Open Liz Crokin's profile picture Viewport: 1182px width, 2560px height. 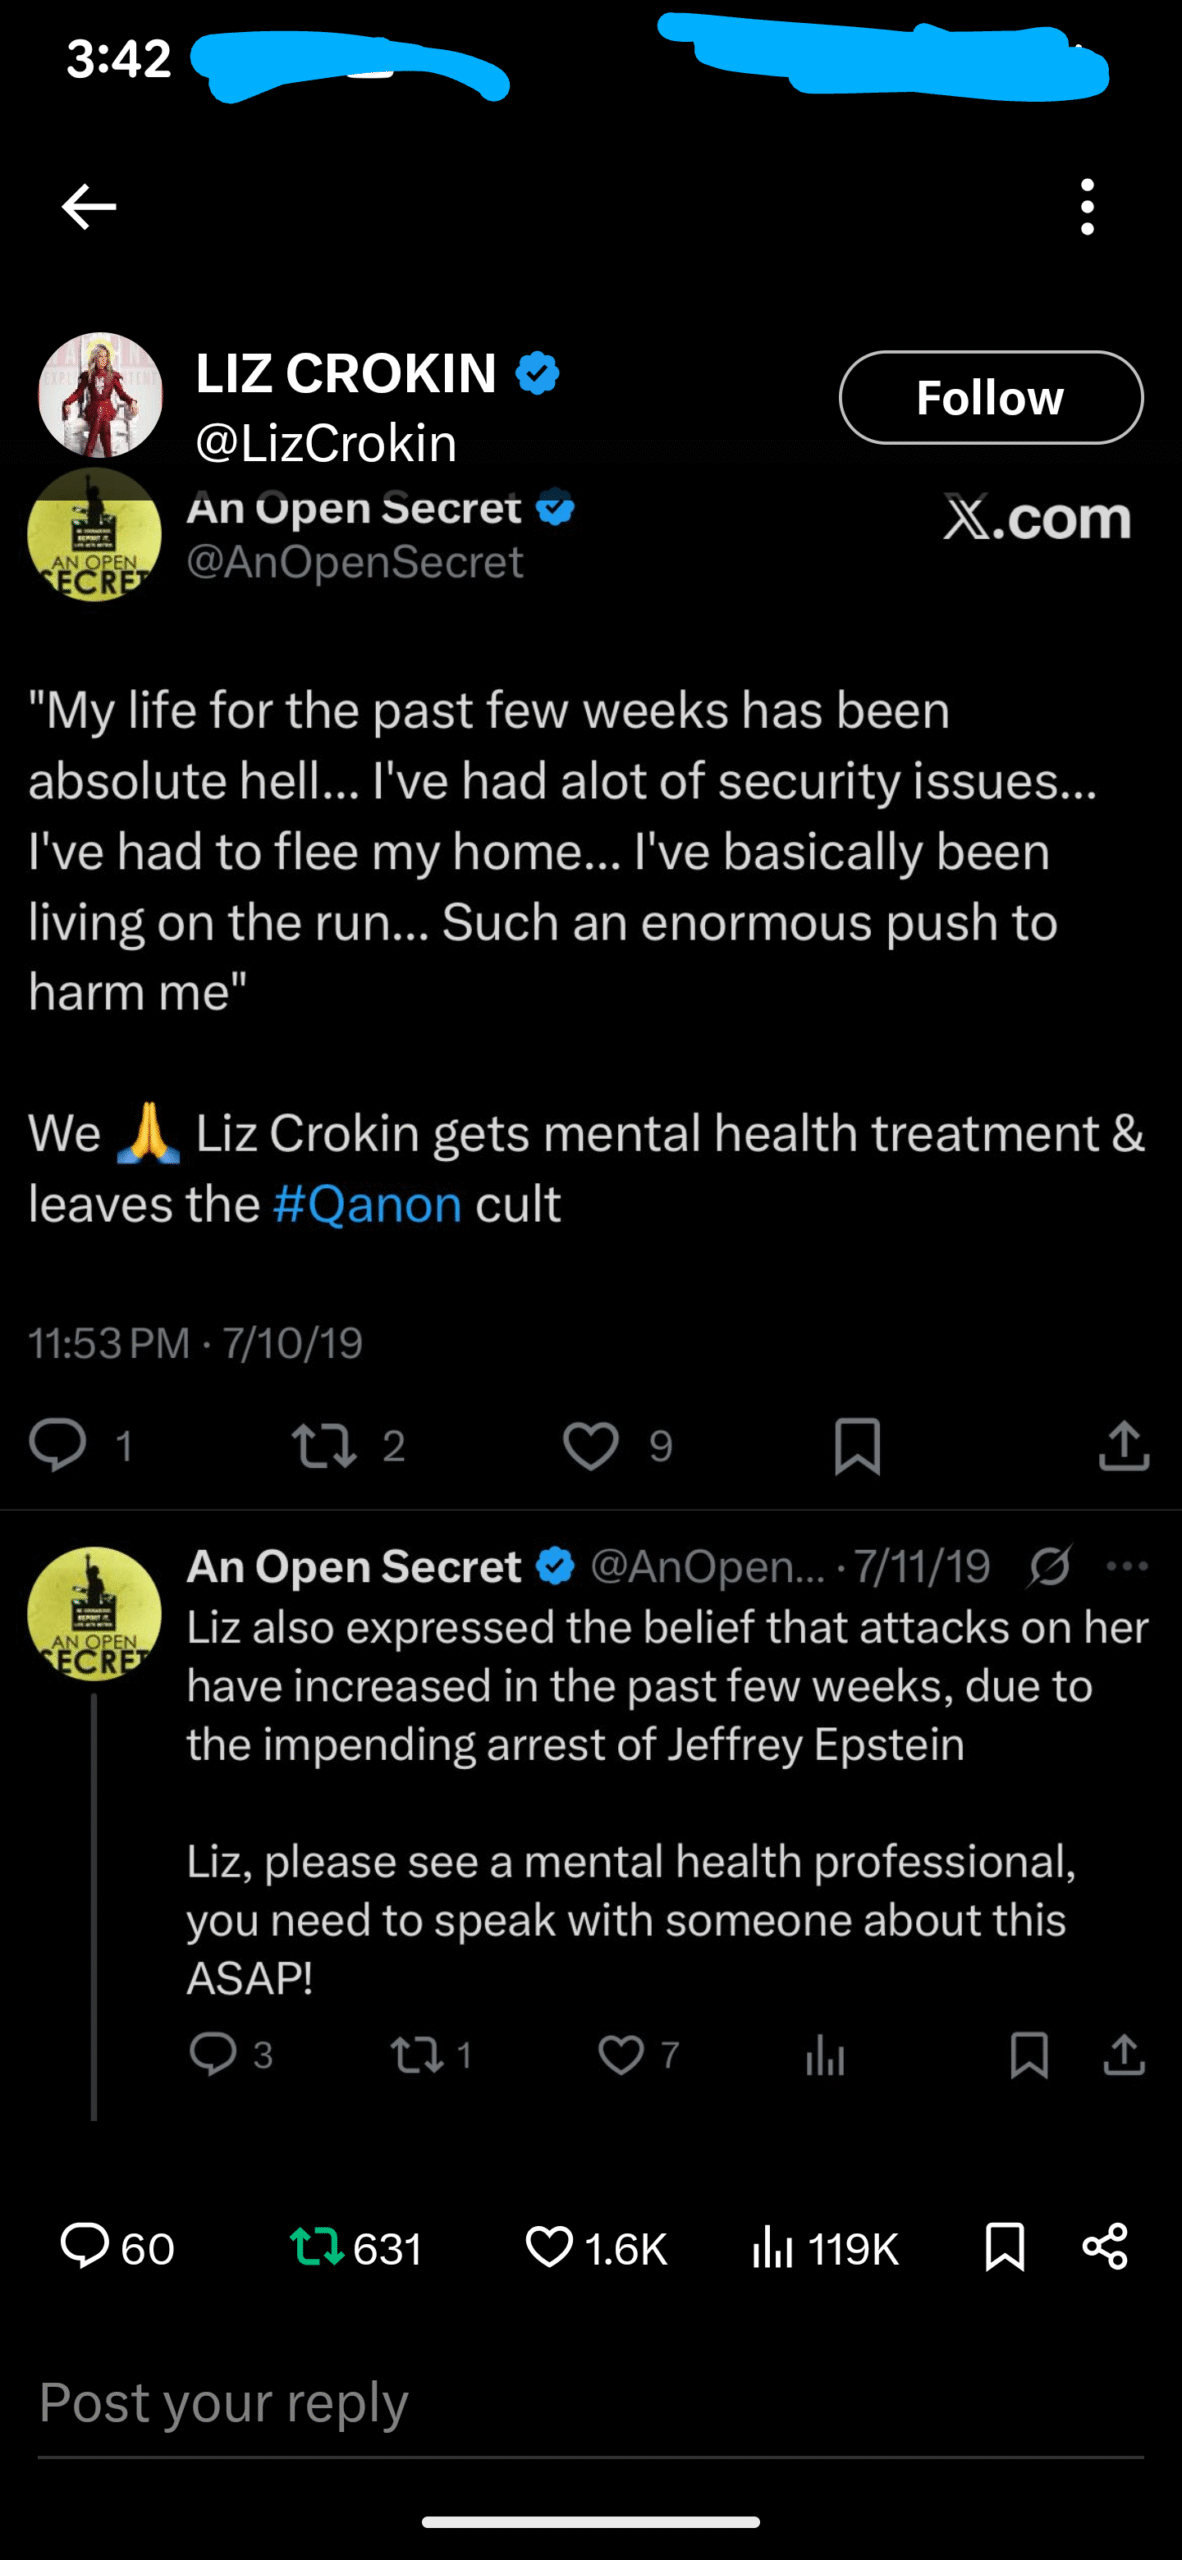[x=100, y=395]
